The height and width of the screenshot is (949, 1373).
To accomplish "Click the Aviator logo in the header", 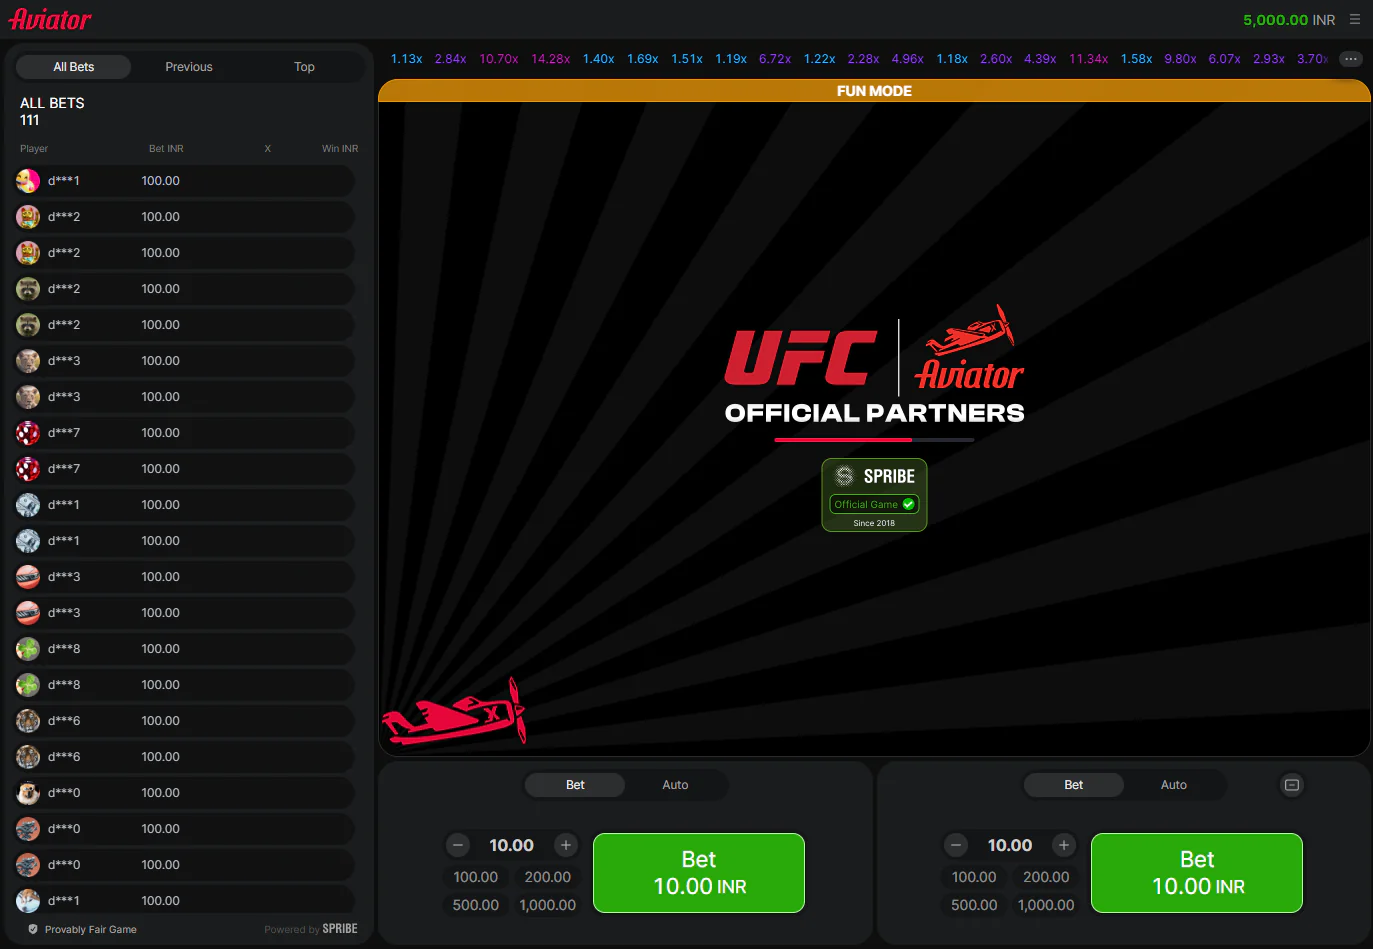I will [x=50, y=19].
